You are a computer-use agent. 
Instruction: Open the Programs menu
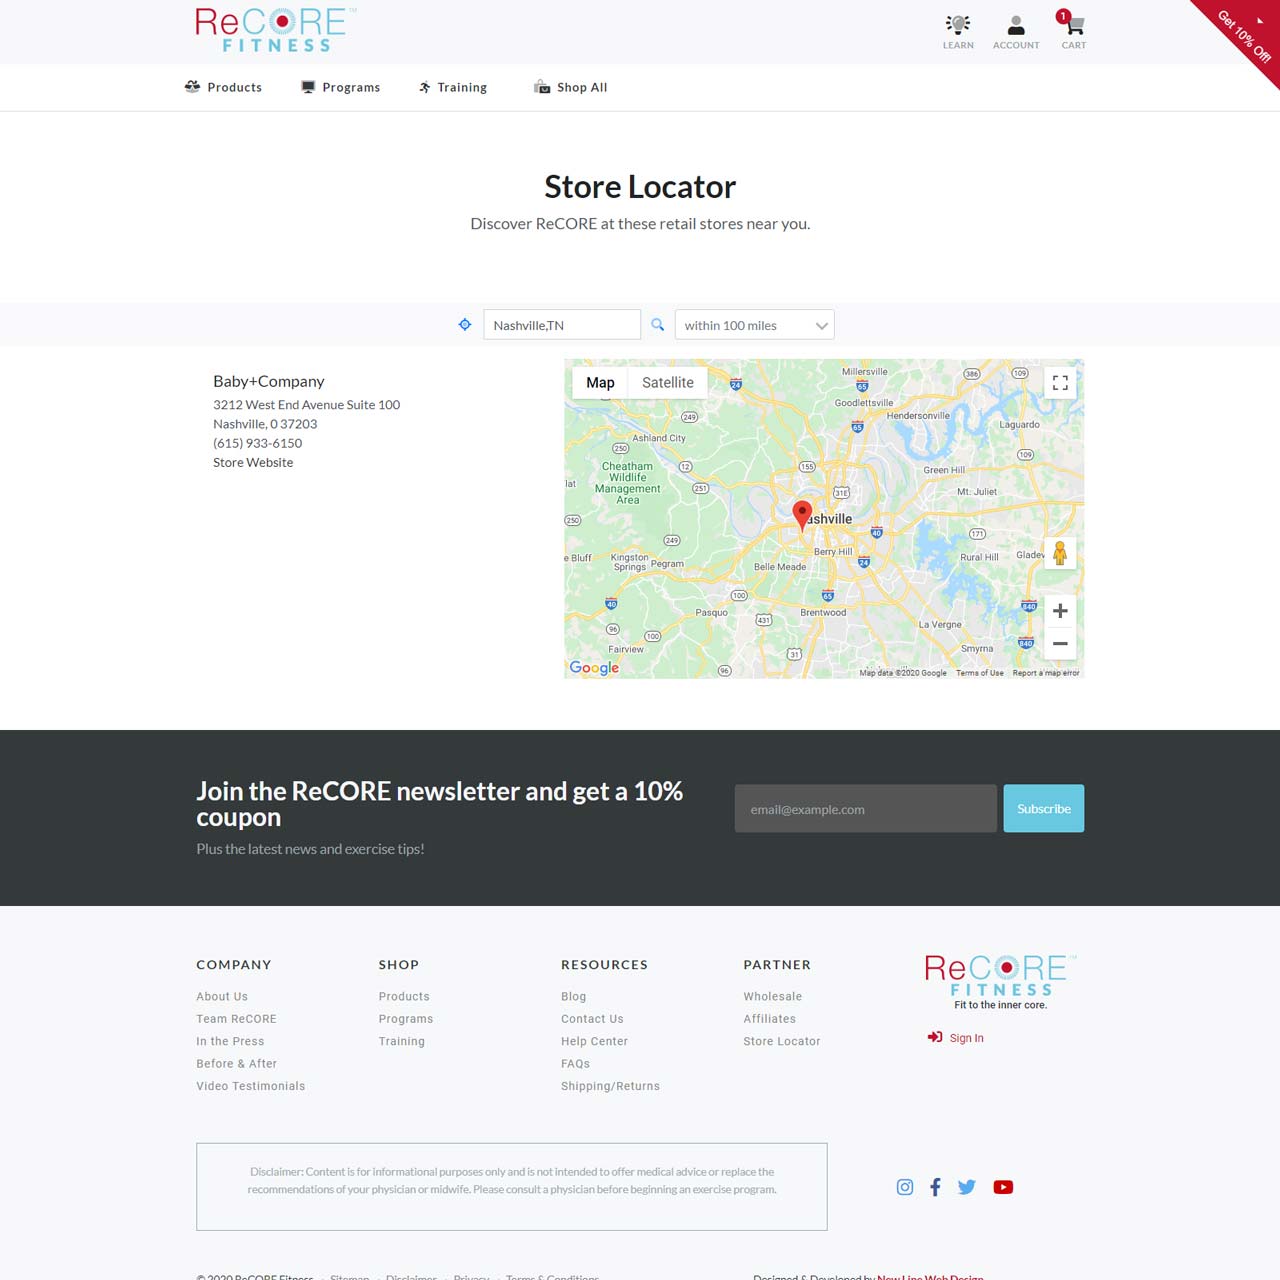[x=341, y=87]
